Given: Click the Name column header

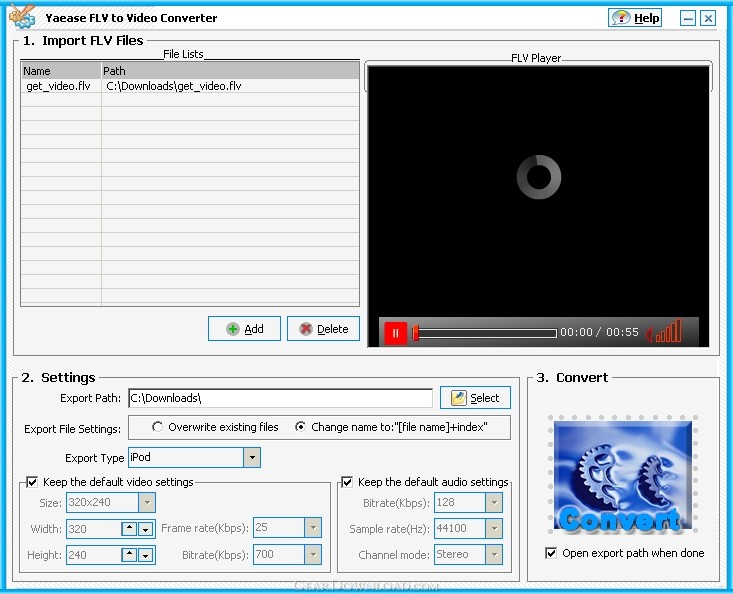Looking at the screenshot, I should (x=61, y=71).
